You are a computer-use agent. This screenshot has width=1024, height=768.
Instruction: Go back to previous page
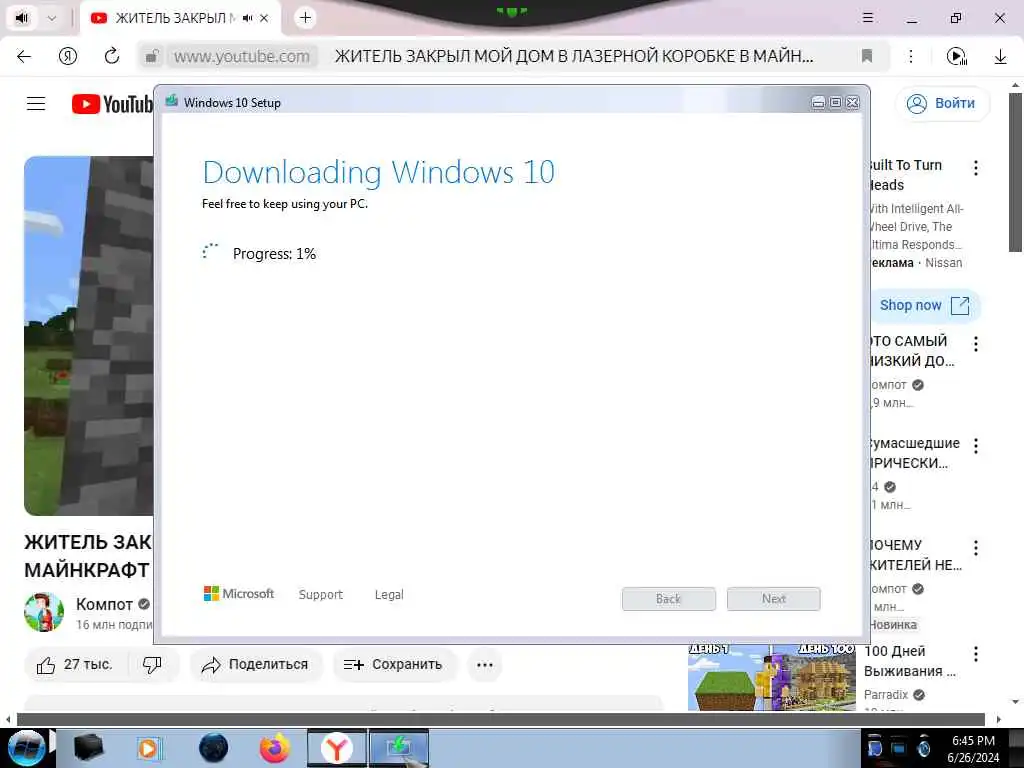coord(24,56)
